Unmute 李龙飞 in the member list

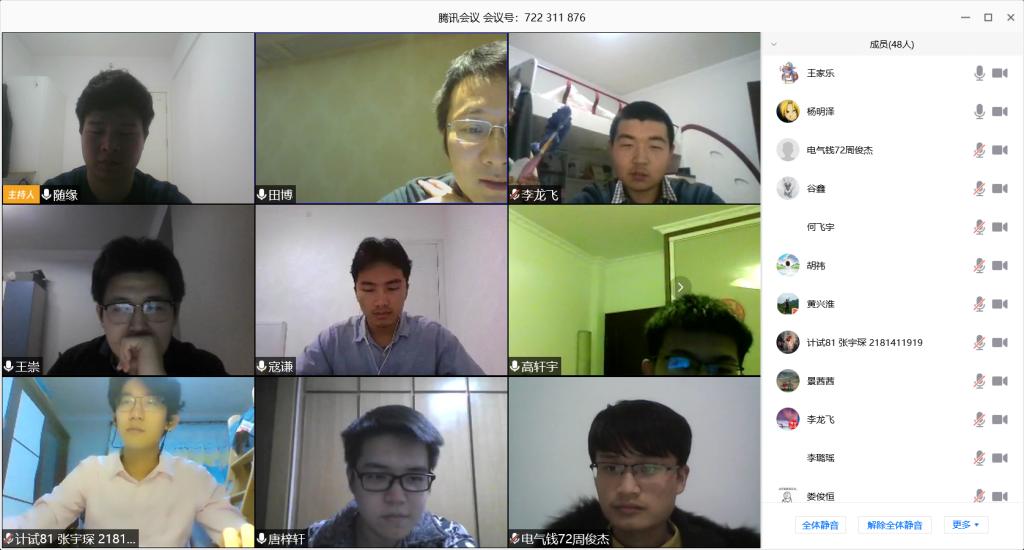pos(979,419)
